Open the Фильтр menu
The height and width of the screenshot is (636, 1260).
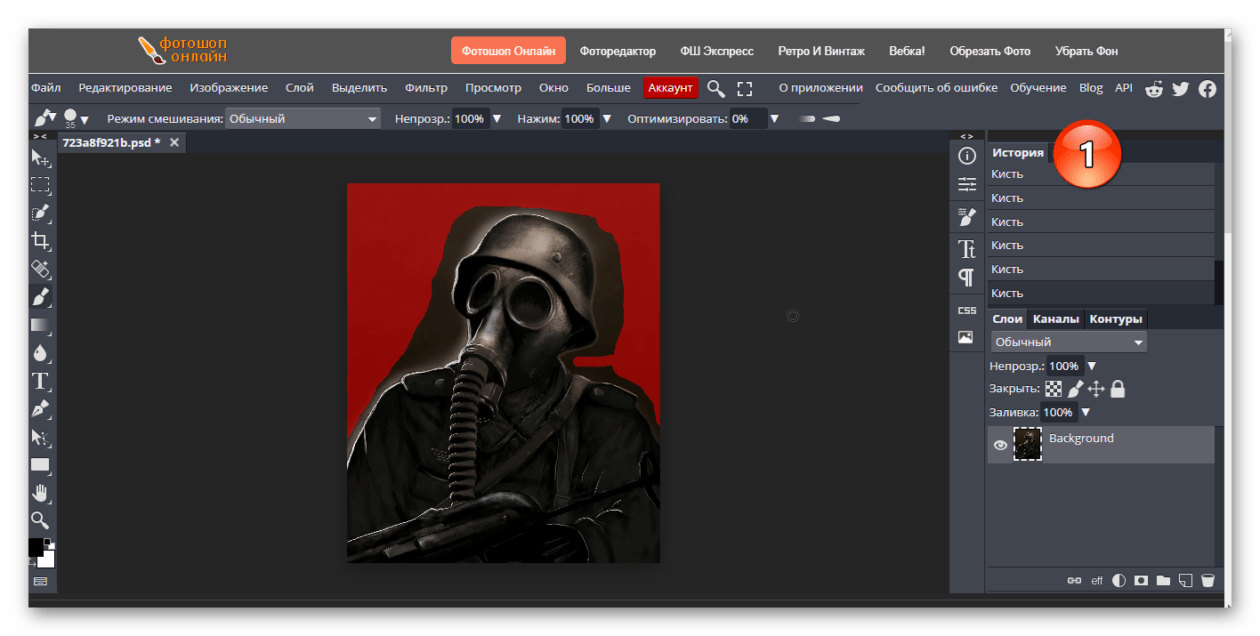pyautogui.click(x=426, y=88)
